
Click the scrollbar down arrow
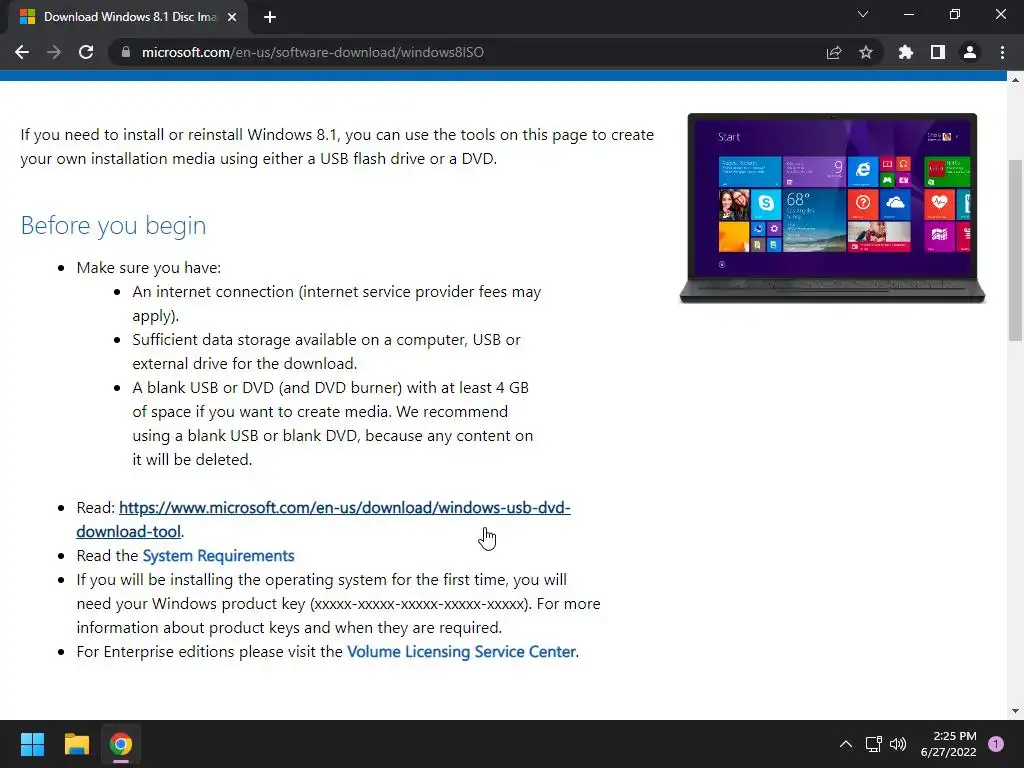tap(1015, 711)
